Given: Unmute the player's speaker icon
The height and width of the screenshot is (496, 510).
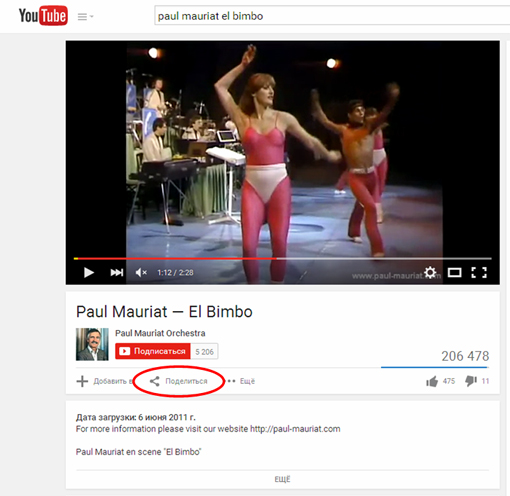Looking at the screenshot, I should point(141,273).
